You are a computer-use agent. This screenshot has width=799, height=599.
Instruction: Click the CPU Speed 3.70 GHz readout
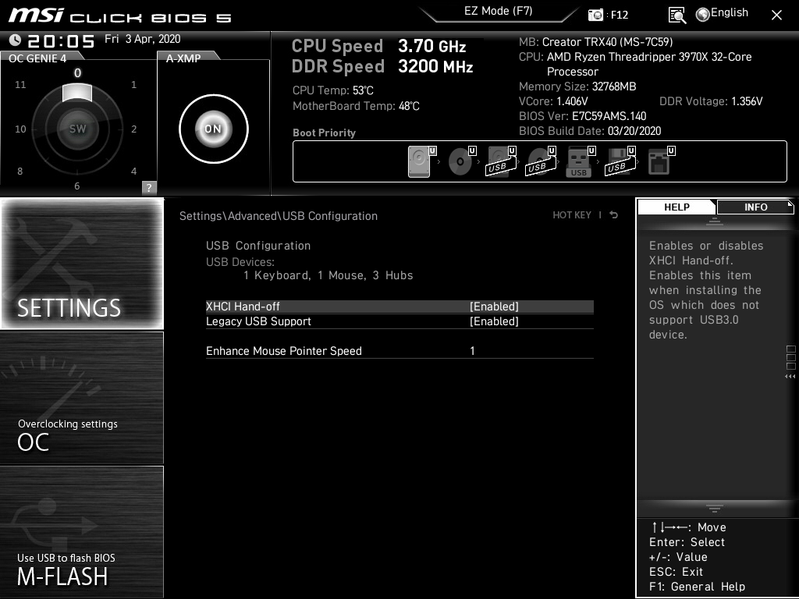pos(379,46)
